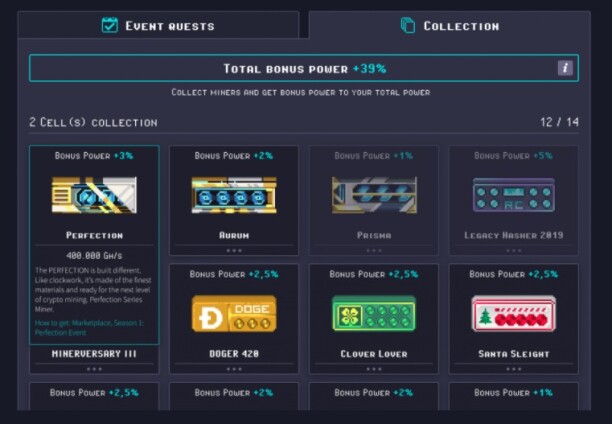Select the Doger 420 miner image

(234, 314)
